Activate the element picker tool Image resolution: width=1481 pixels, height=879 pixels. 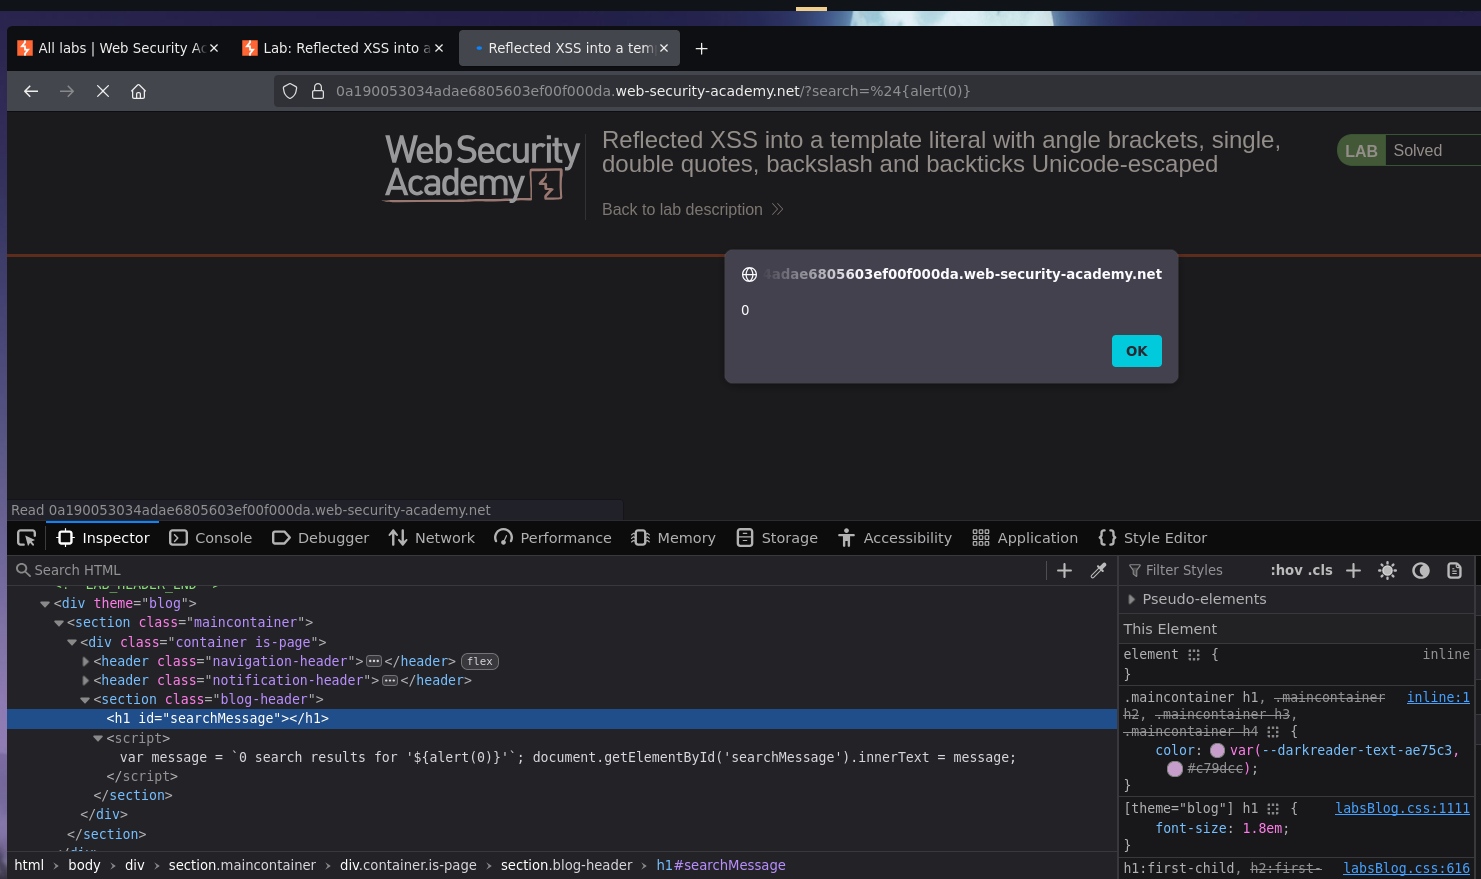[27, 538]
